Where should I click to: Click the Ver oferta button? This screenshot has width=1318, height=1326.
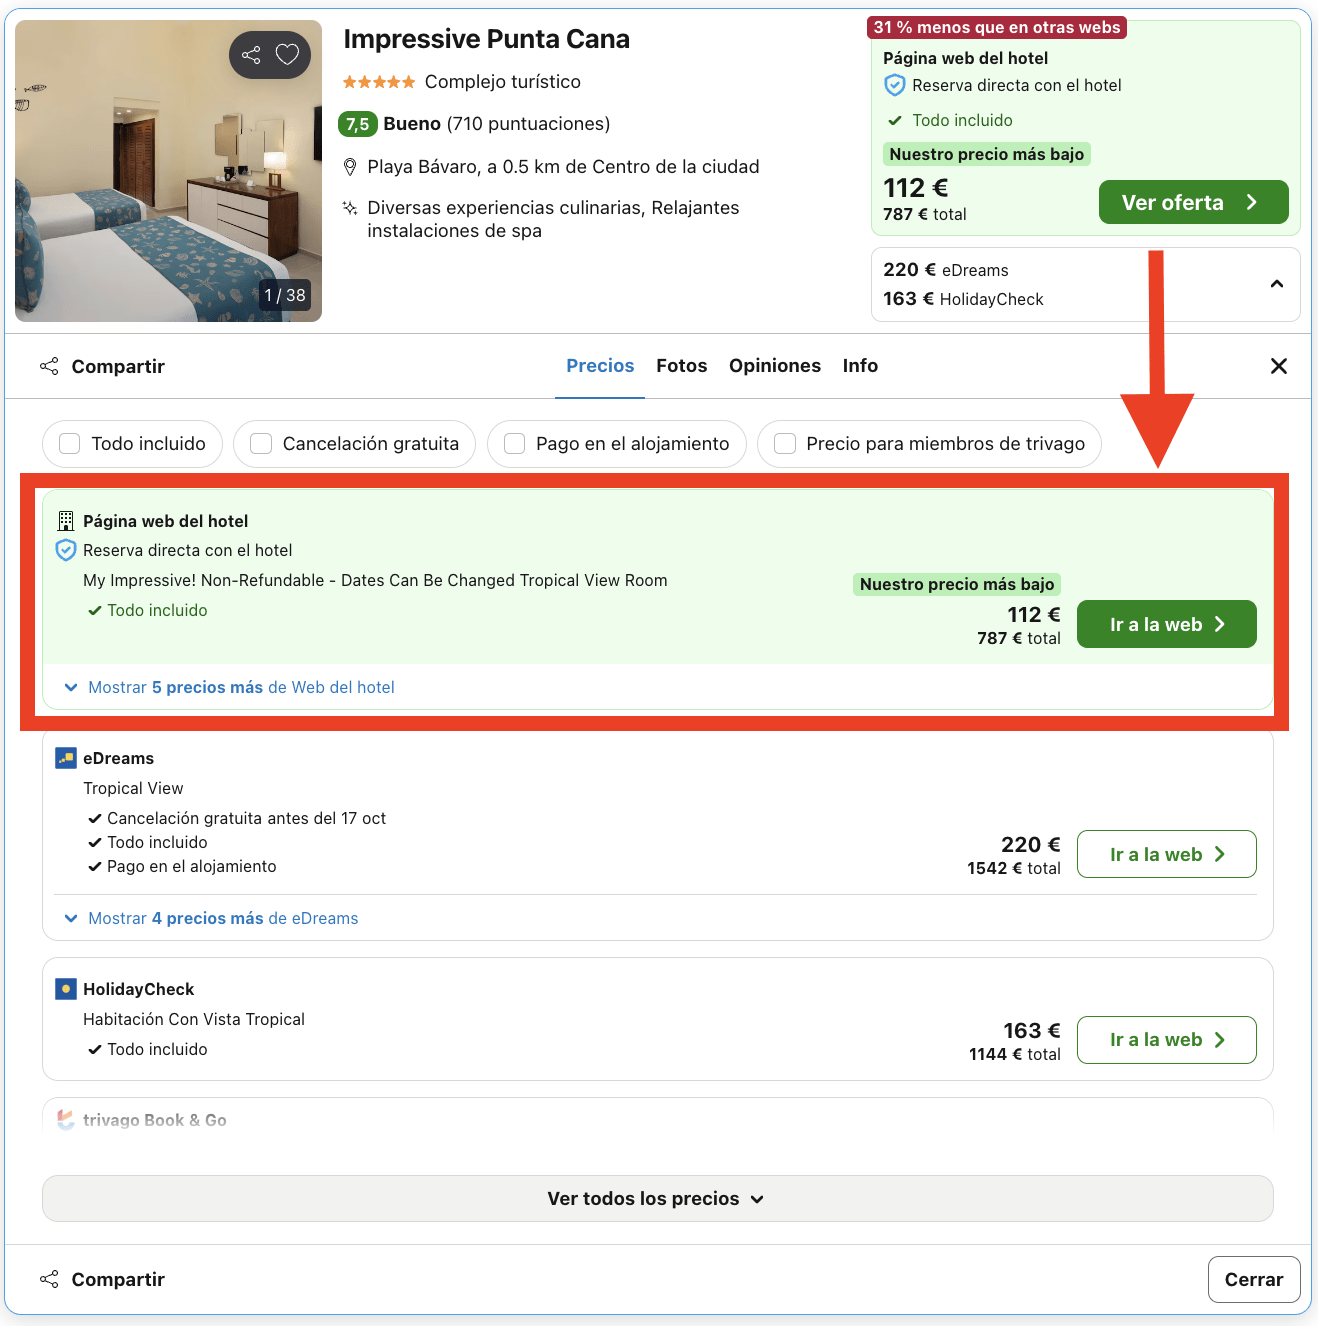click(x=1193, y=202)
